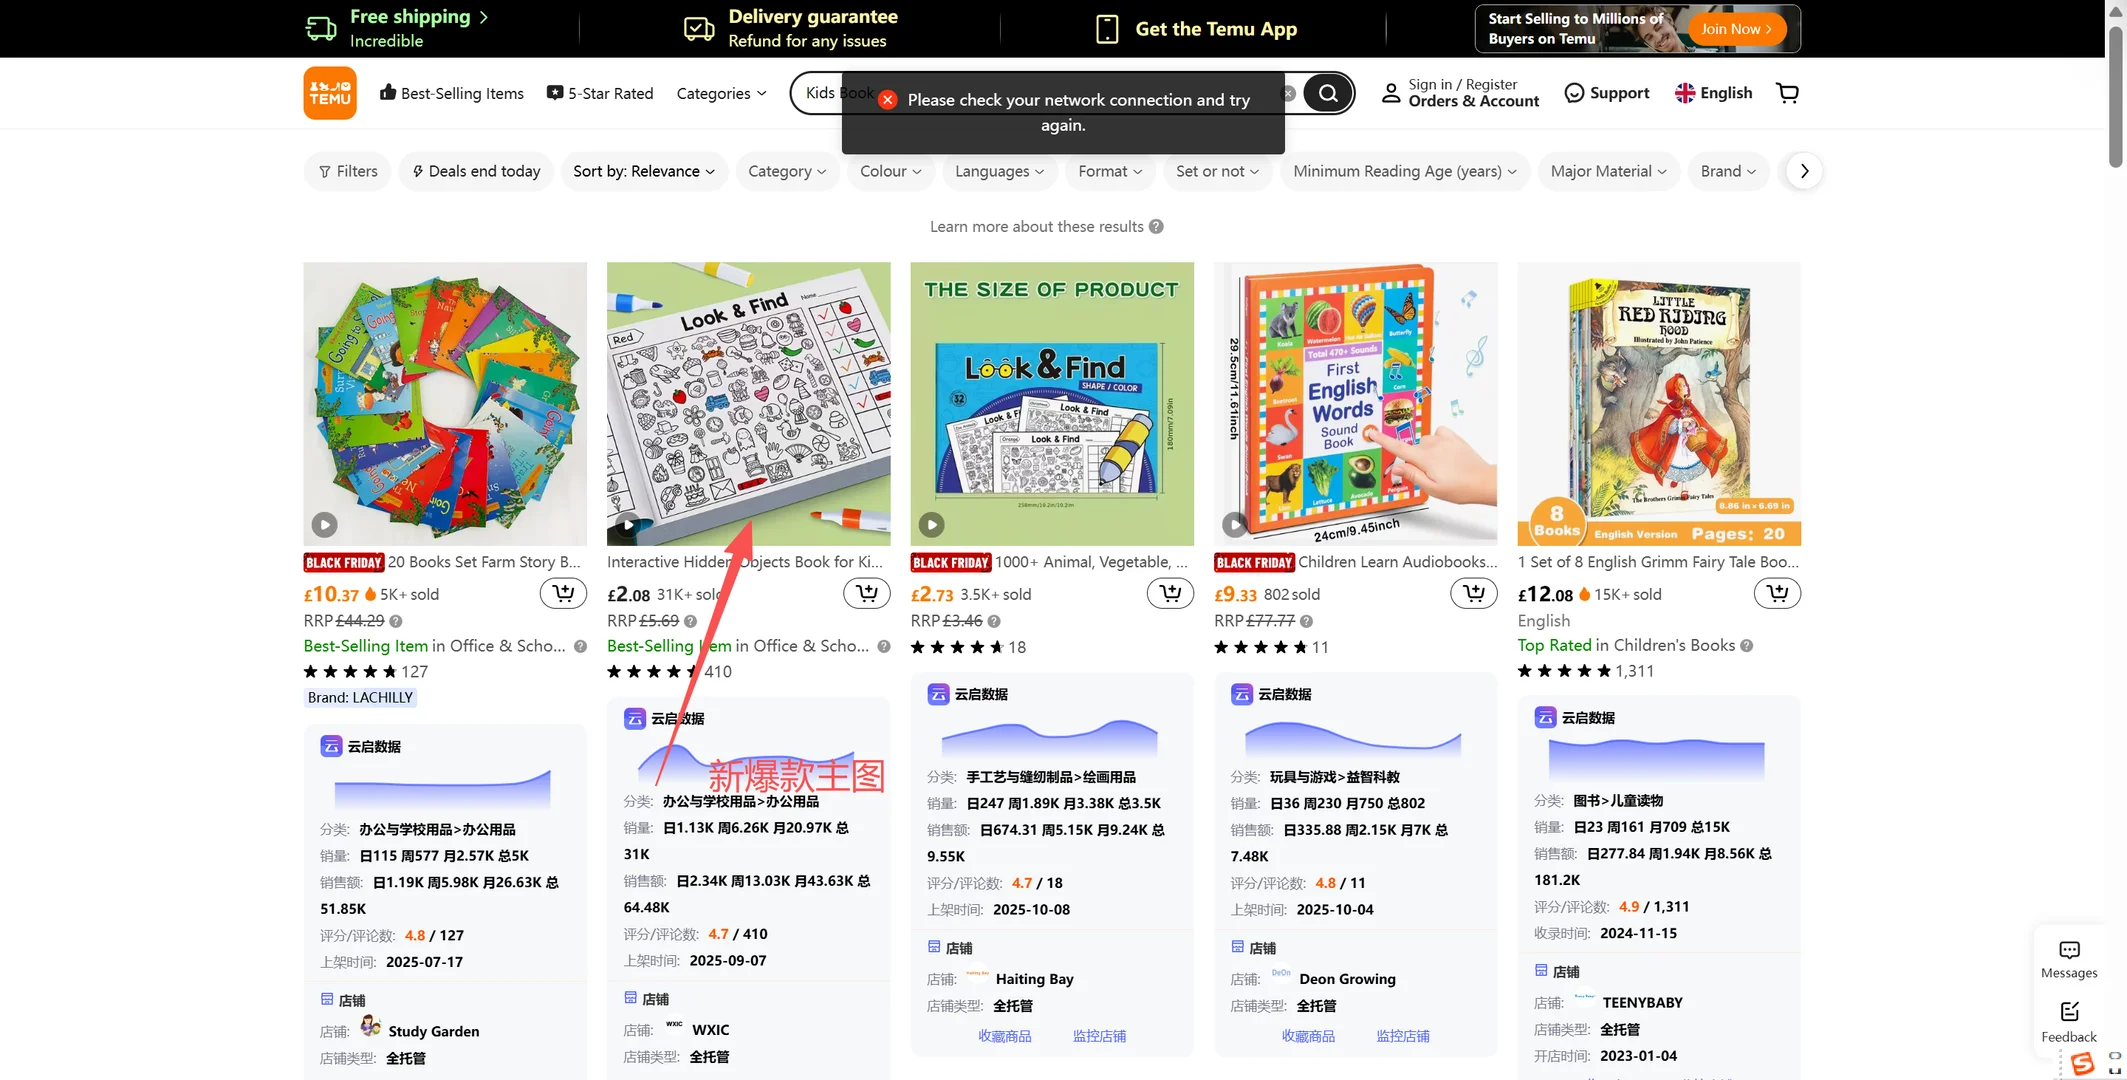The width and height of the screenshot is (2127, 1080).
Task: Click help icon beside Top Rated in Children's Books
Action: tap(1746, 646)
